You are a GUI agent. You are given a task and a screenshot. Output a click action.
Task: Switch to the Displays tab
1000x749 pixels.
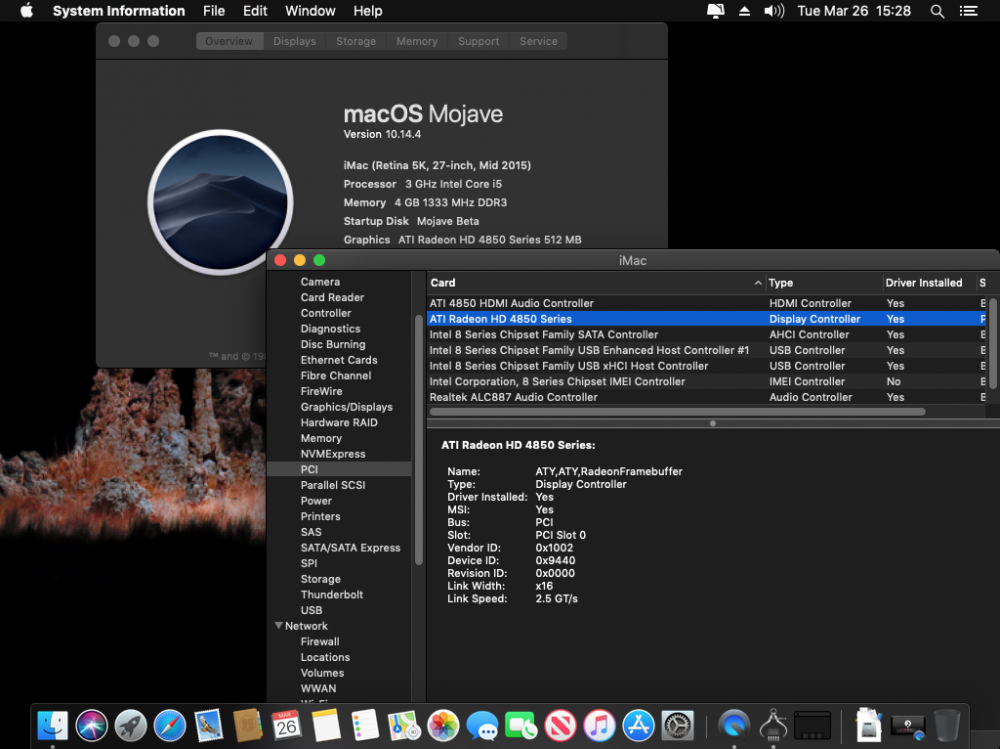point(295,41)
